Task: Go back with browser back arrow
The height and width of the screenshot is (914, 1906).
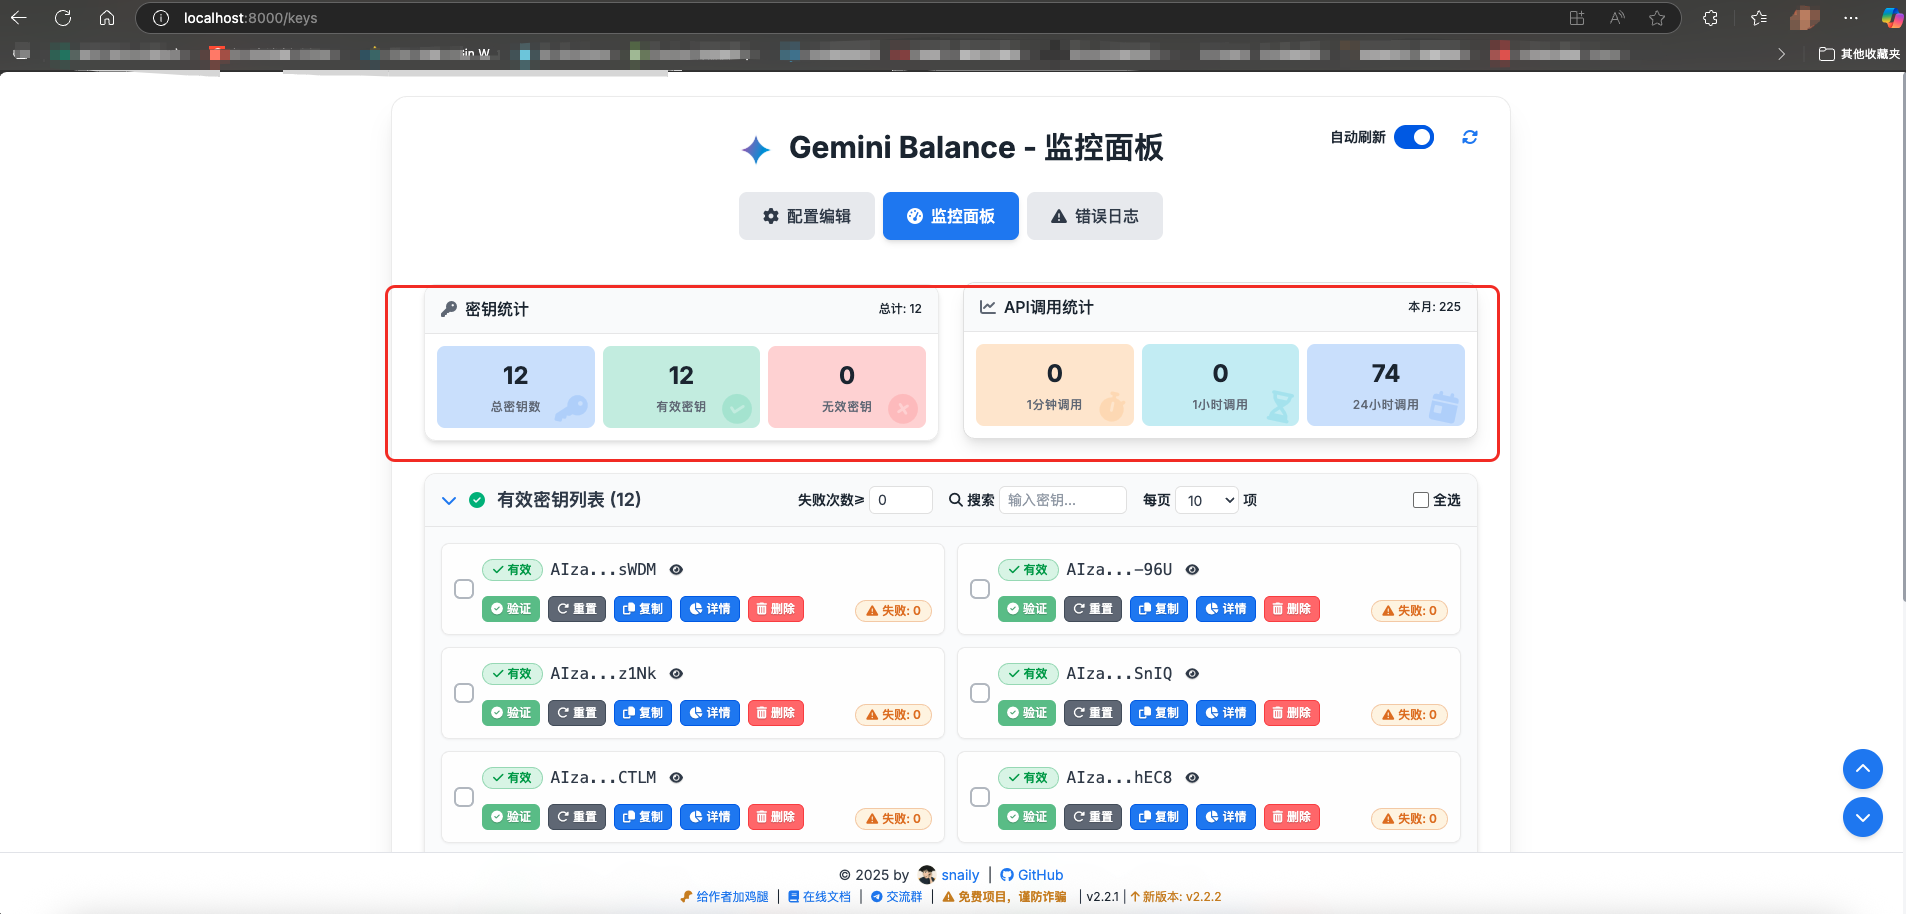Action: (x=18, y=18)
